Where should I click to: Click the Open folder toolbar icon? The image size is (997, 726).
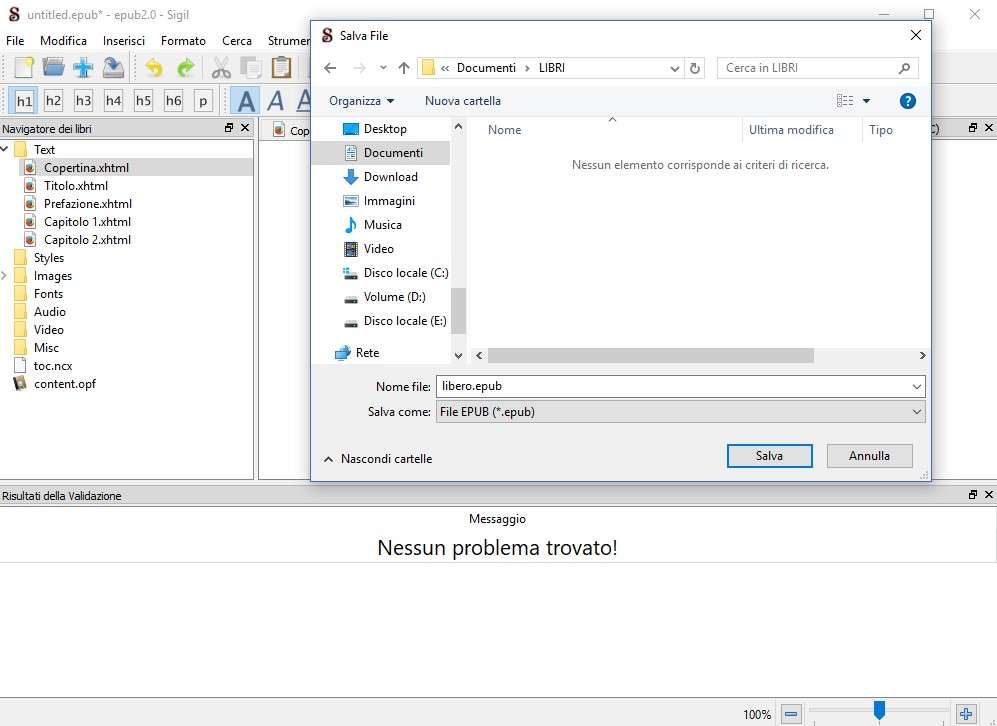(x=53, y=68)
